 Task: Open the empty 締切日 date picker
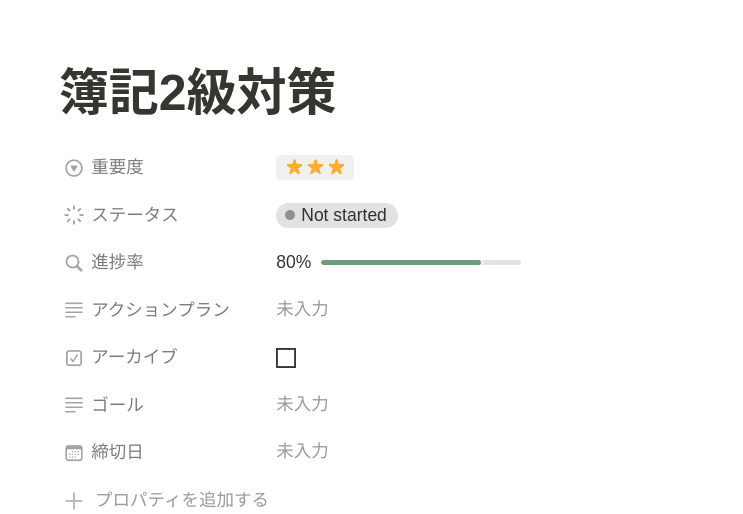coord(302,451)
